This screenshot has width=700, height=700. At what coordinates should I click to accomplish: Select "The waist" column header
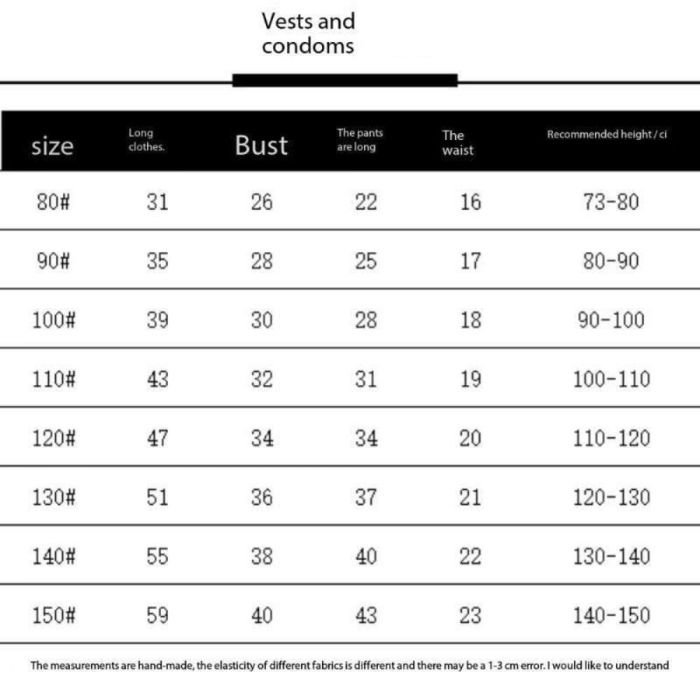pos(457,142)
